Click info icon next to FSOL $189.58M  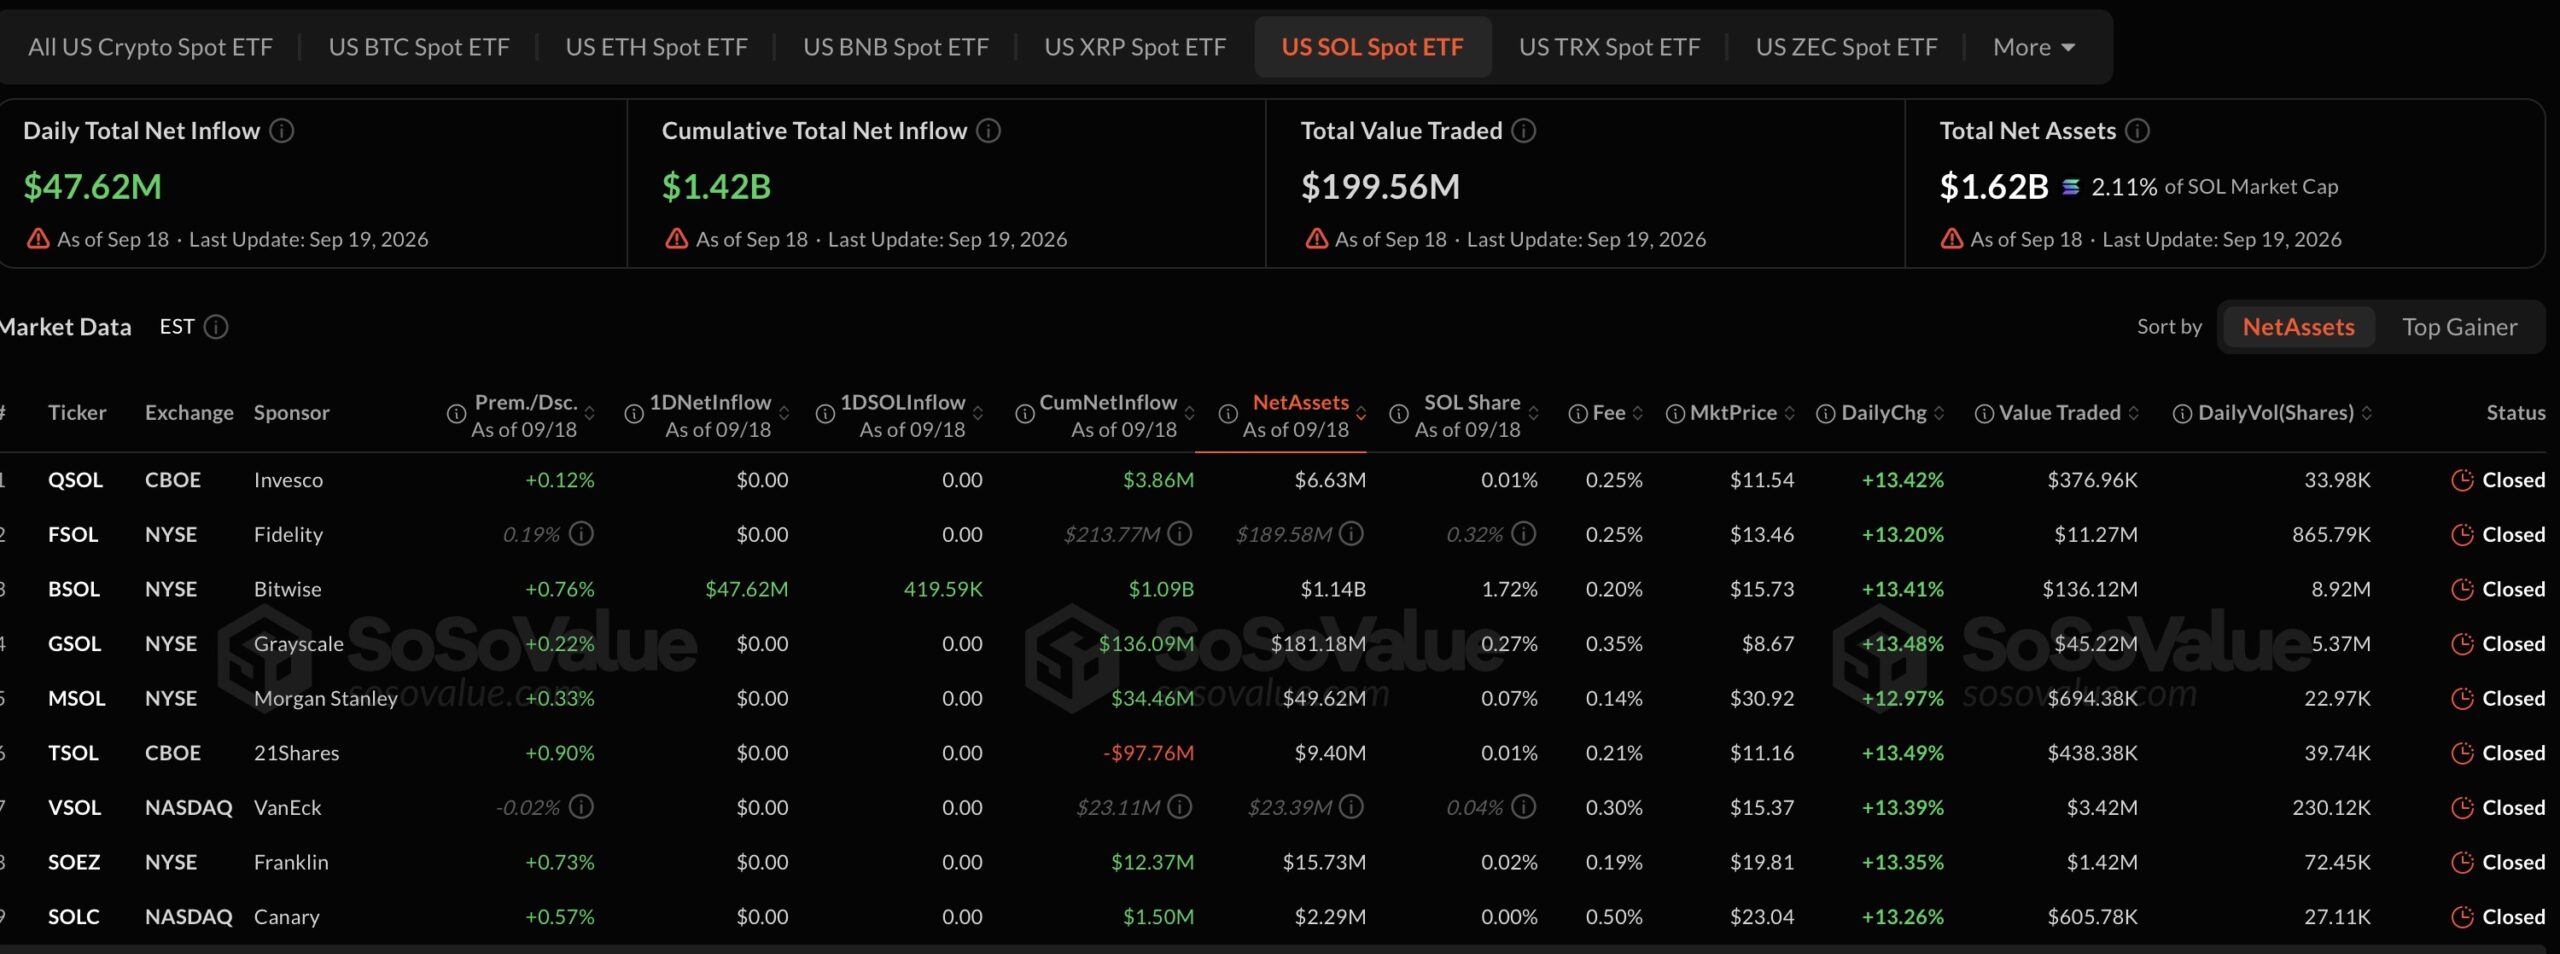point(1351,534)
